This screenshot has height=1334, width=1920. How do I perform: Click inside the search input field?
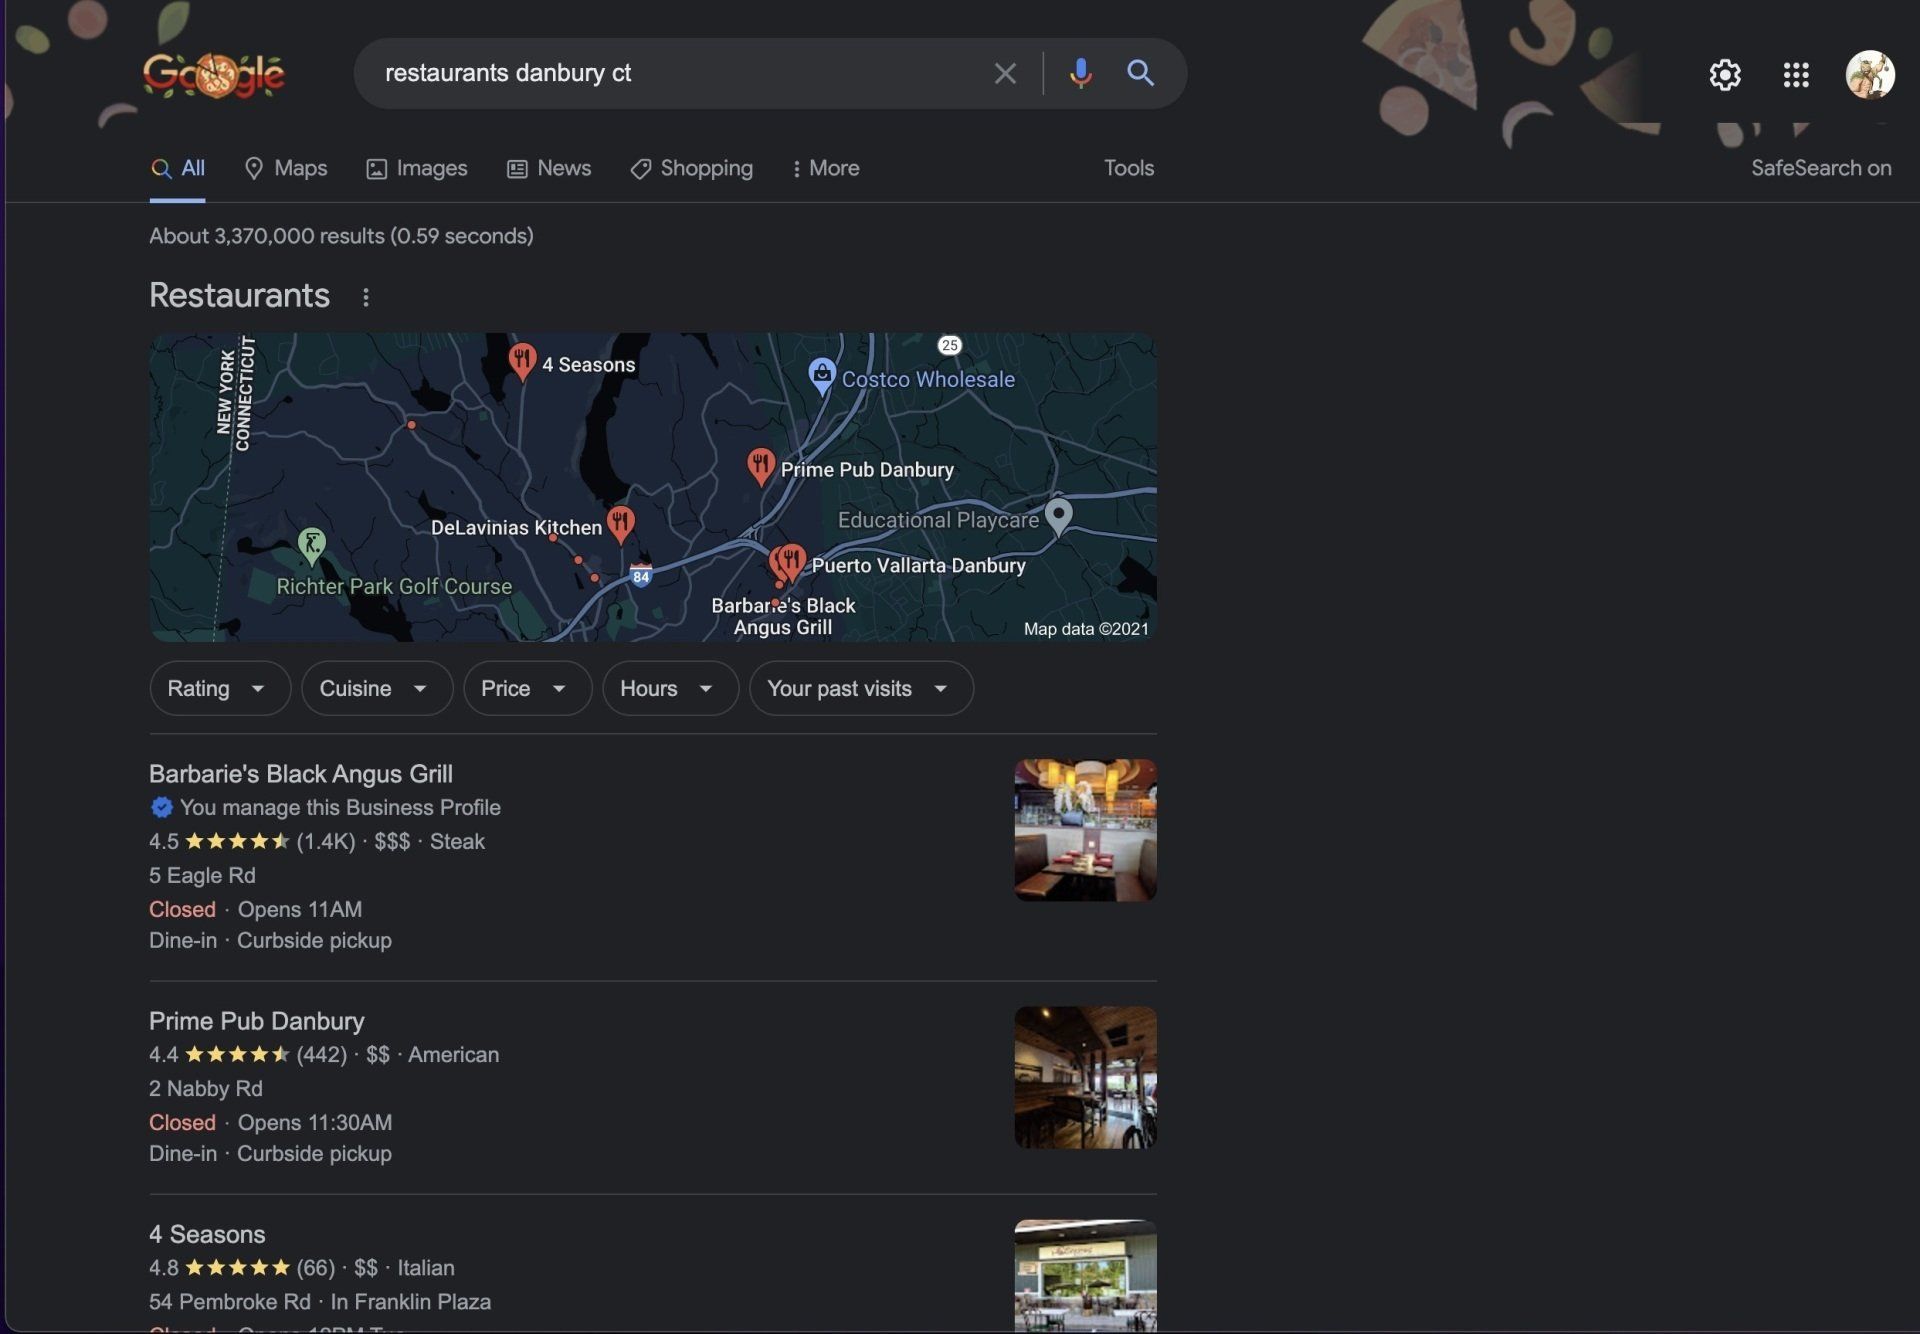pyautogui.click(x=680, y=73)
